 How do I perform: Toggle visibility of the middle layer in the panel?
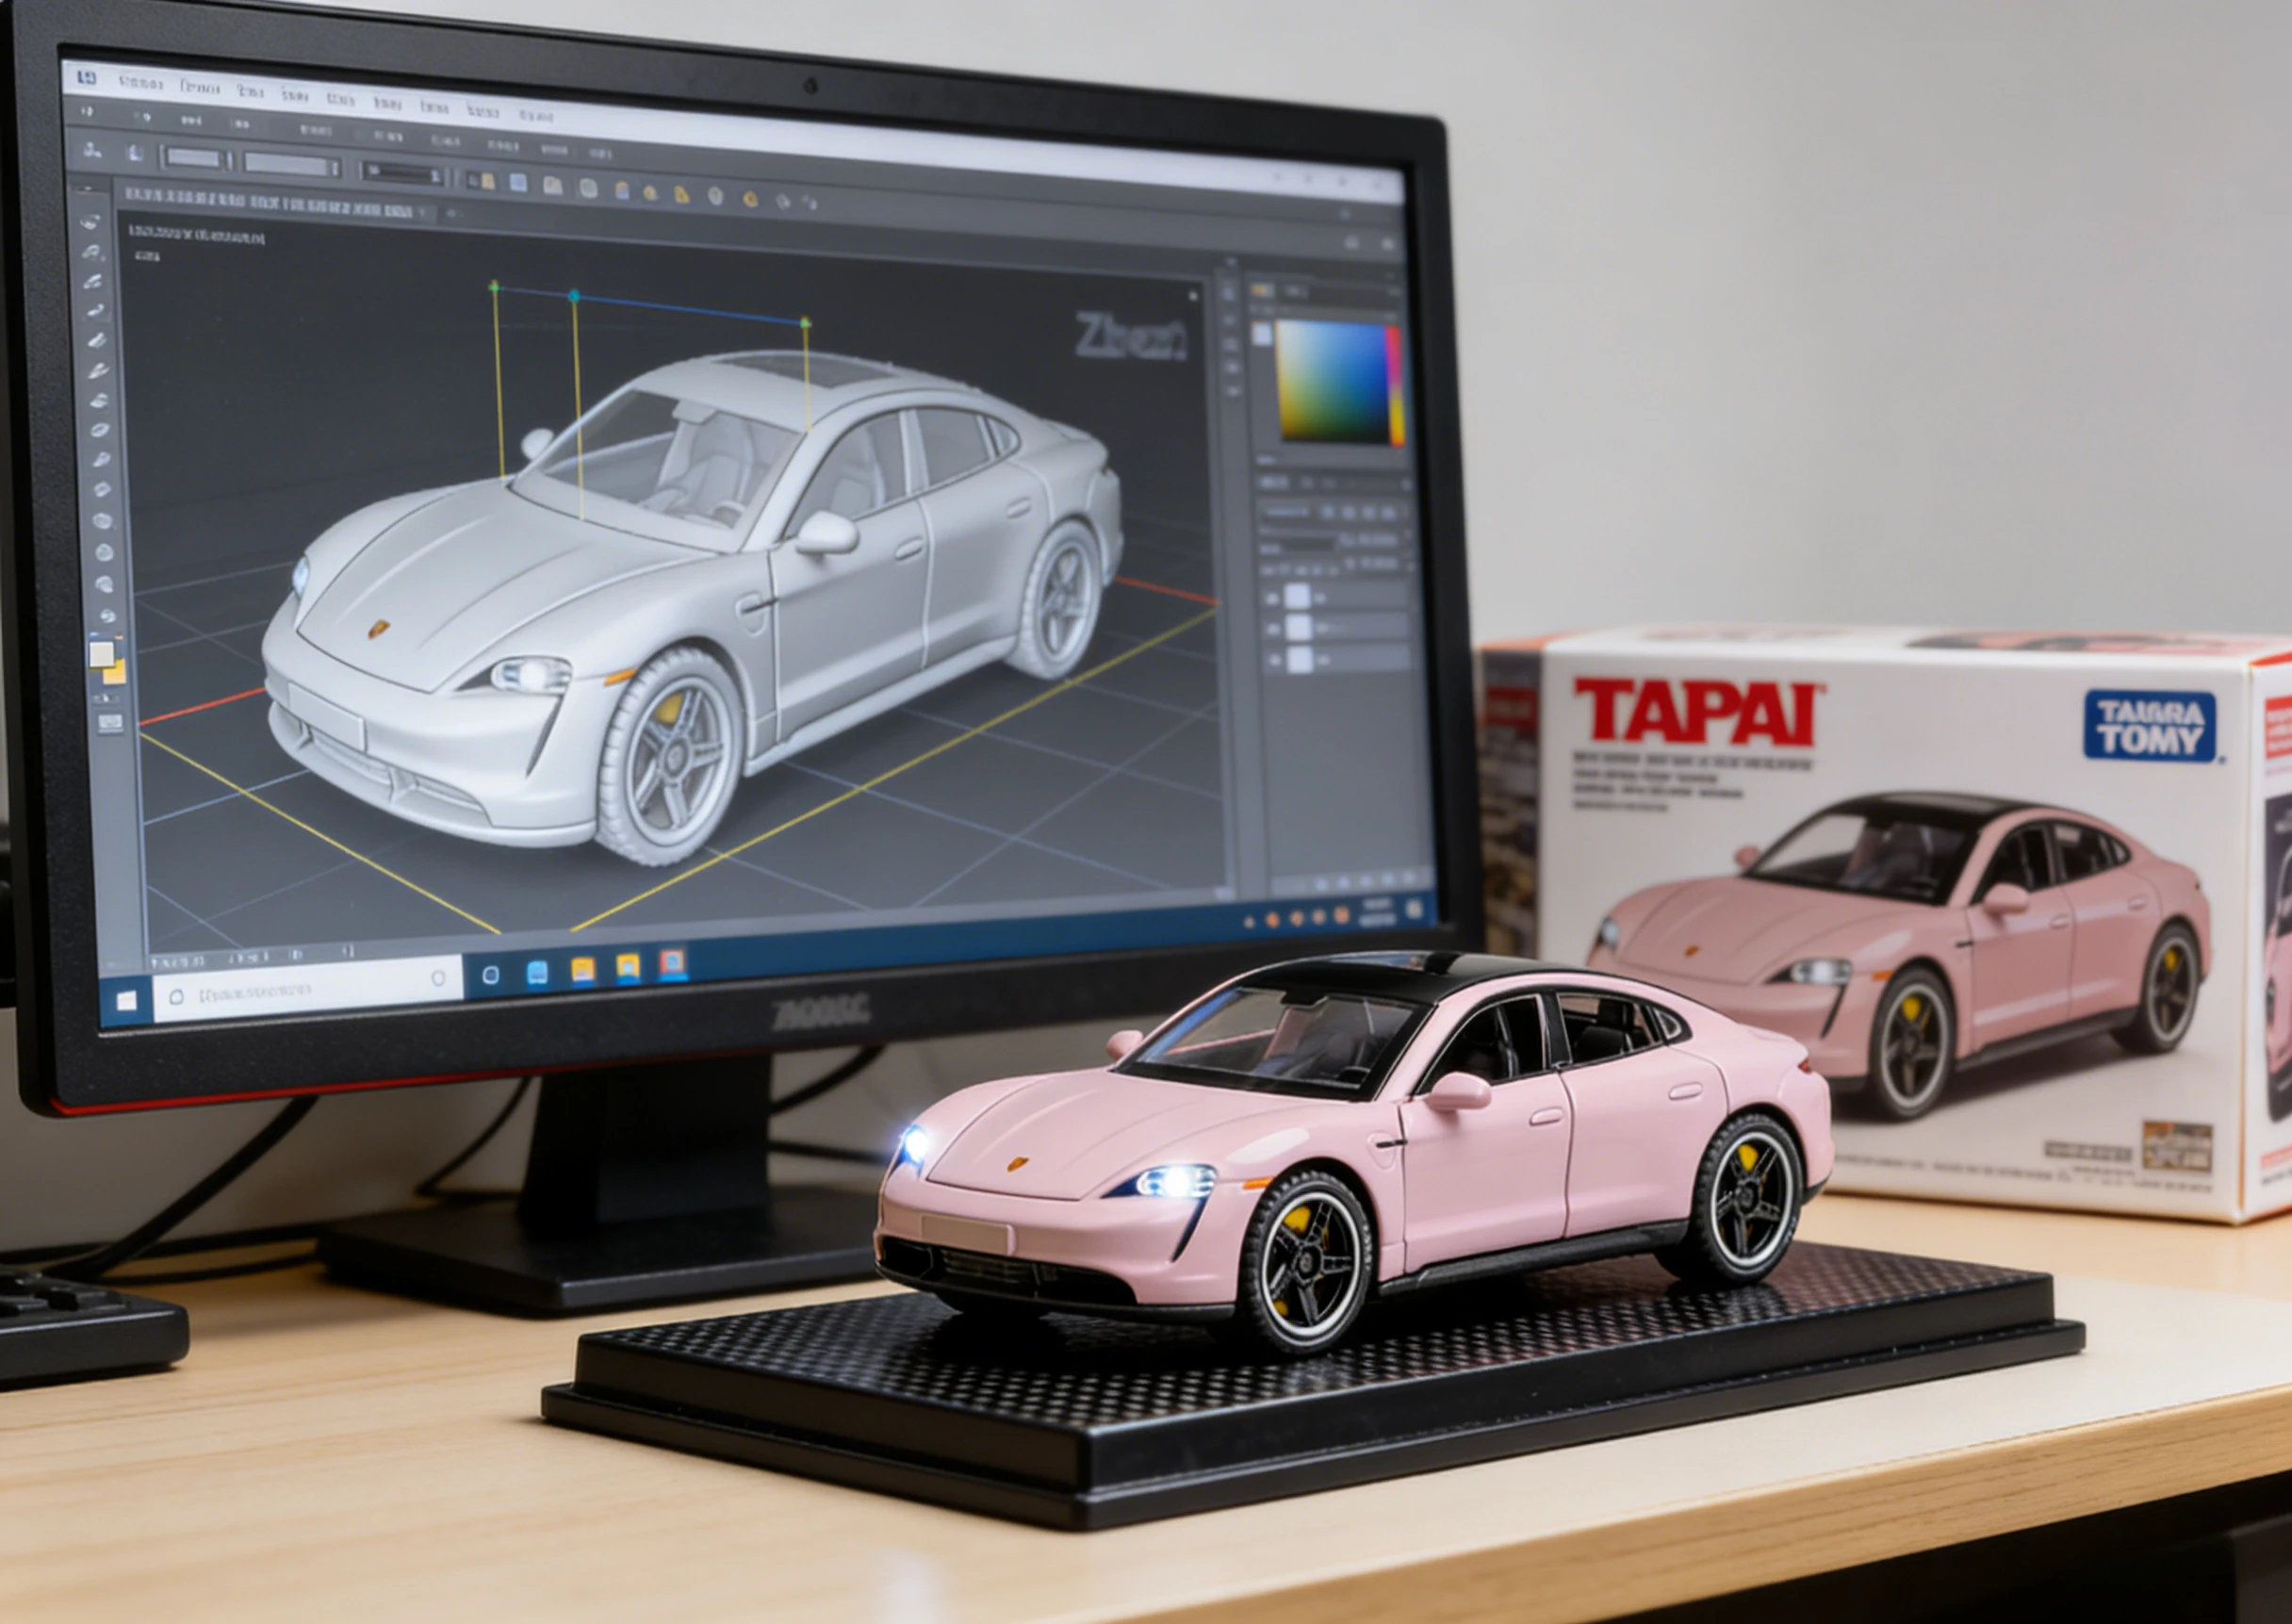[x=1273, y=628]
